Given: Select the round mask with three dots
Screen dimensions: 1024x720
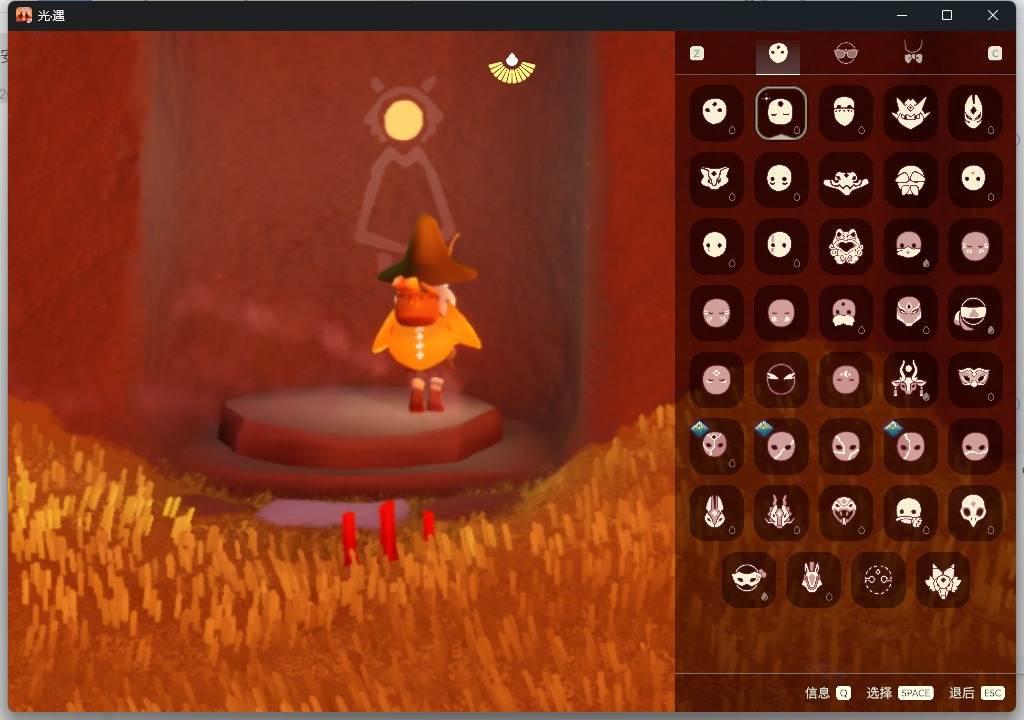Looking at the screenshot, I should (716, 112).
